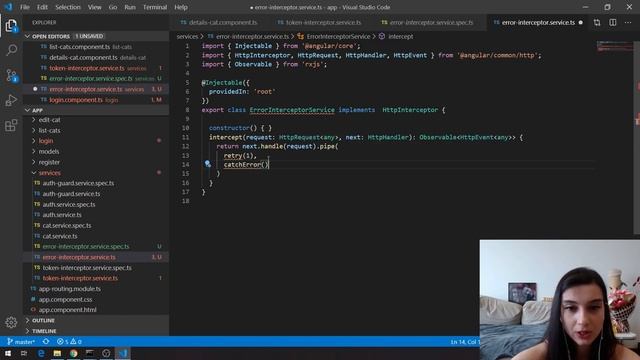Open the Explorer view in activity bar
The image size is (640, 360).
pyautogui.click(x=11, y=26)
